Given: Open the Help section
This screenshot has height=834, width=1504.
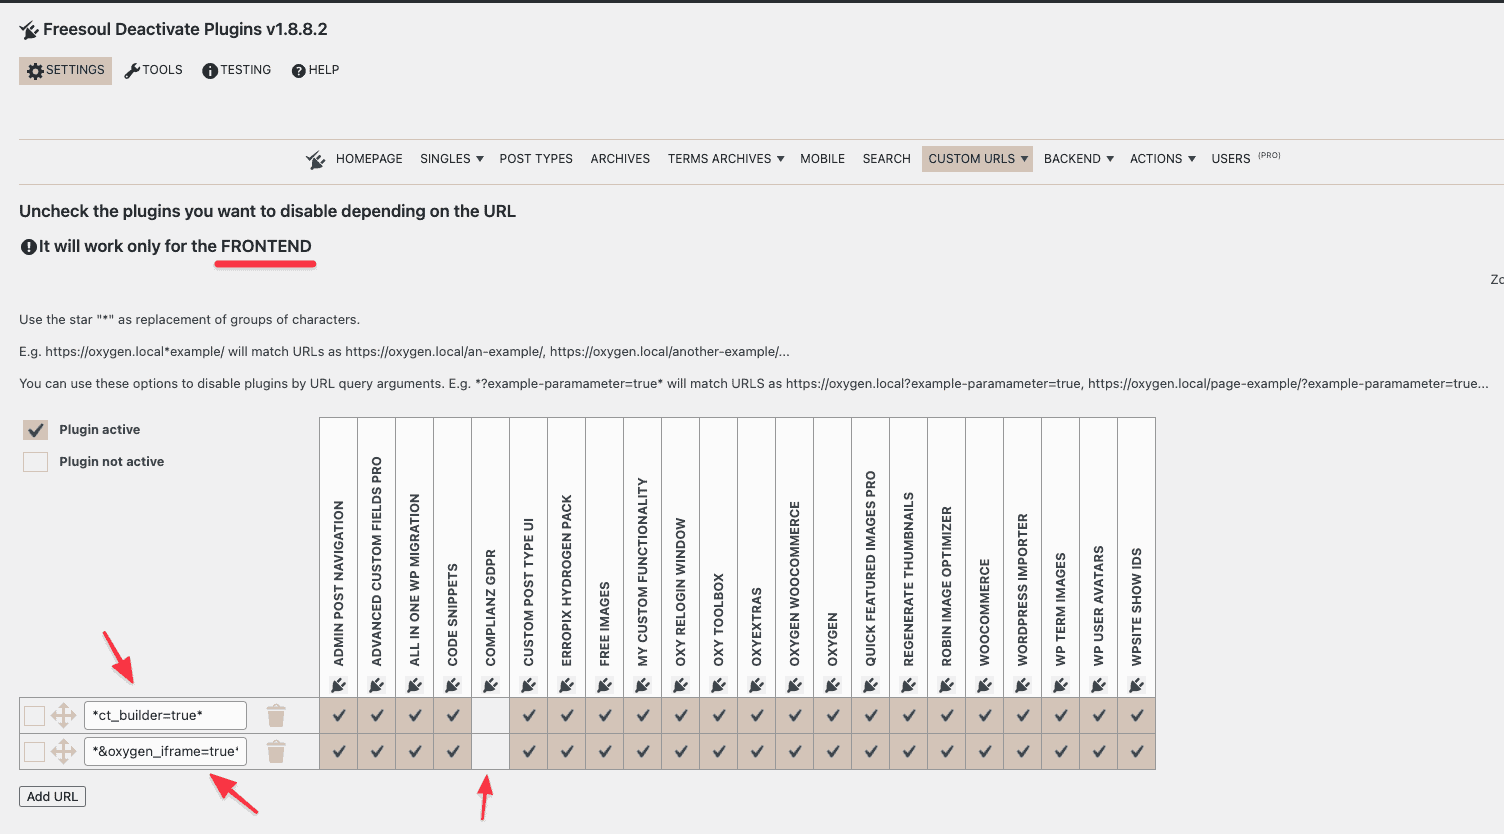Looking at the screenshot, I should tap(315, 70).
